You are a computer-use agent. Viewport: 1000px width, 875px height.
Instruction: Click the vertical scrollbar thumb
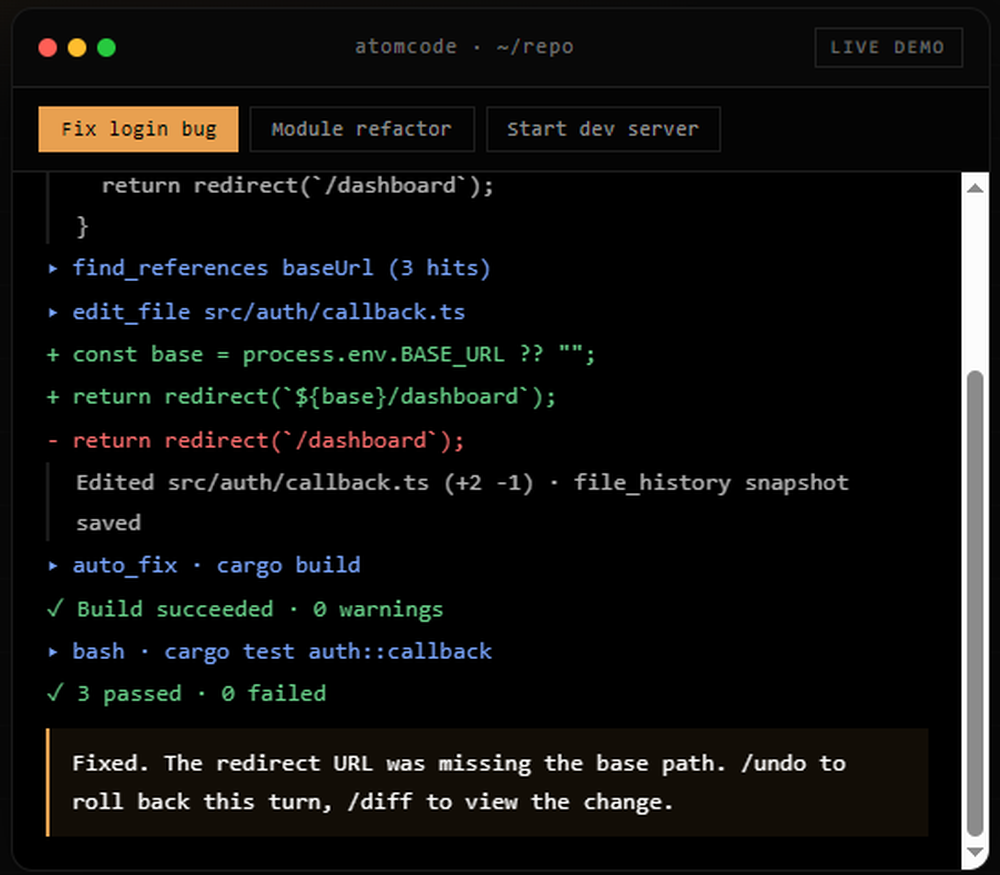tap(974, 603)
